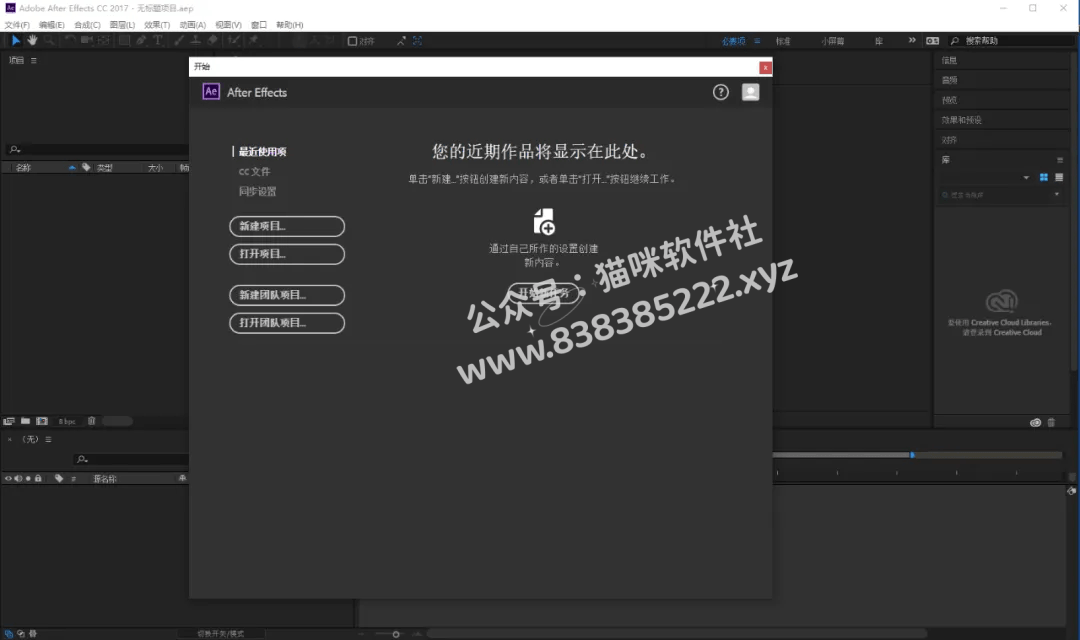Open the library selection dropdown arrow
1080x640 pixels.
(x=1026, y=178)
